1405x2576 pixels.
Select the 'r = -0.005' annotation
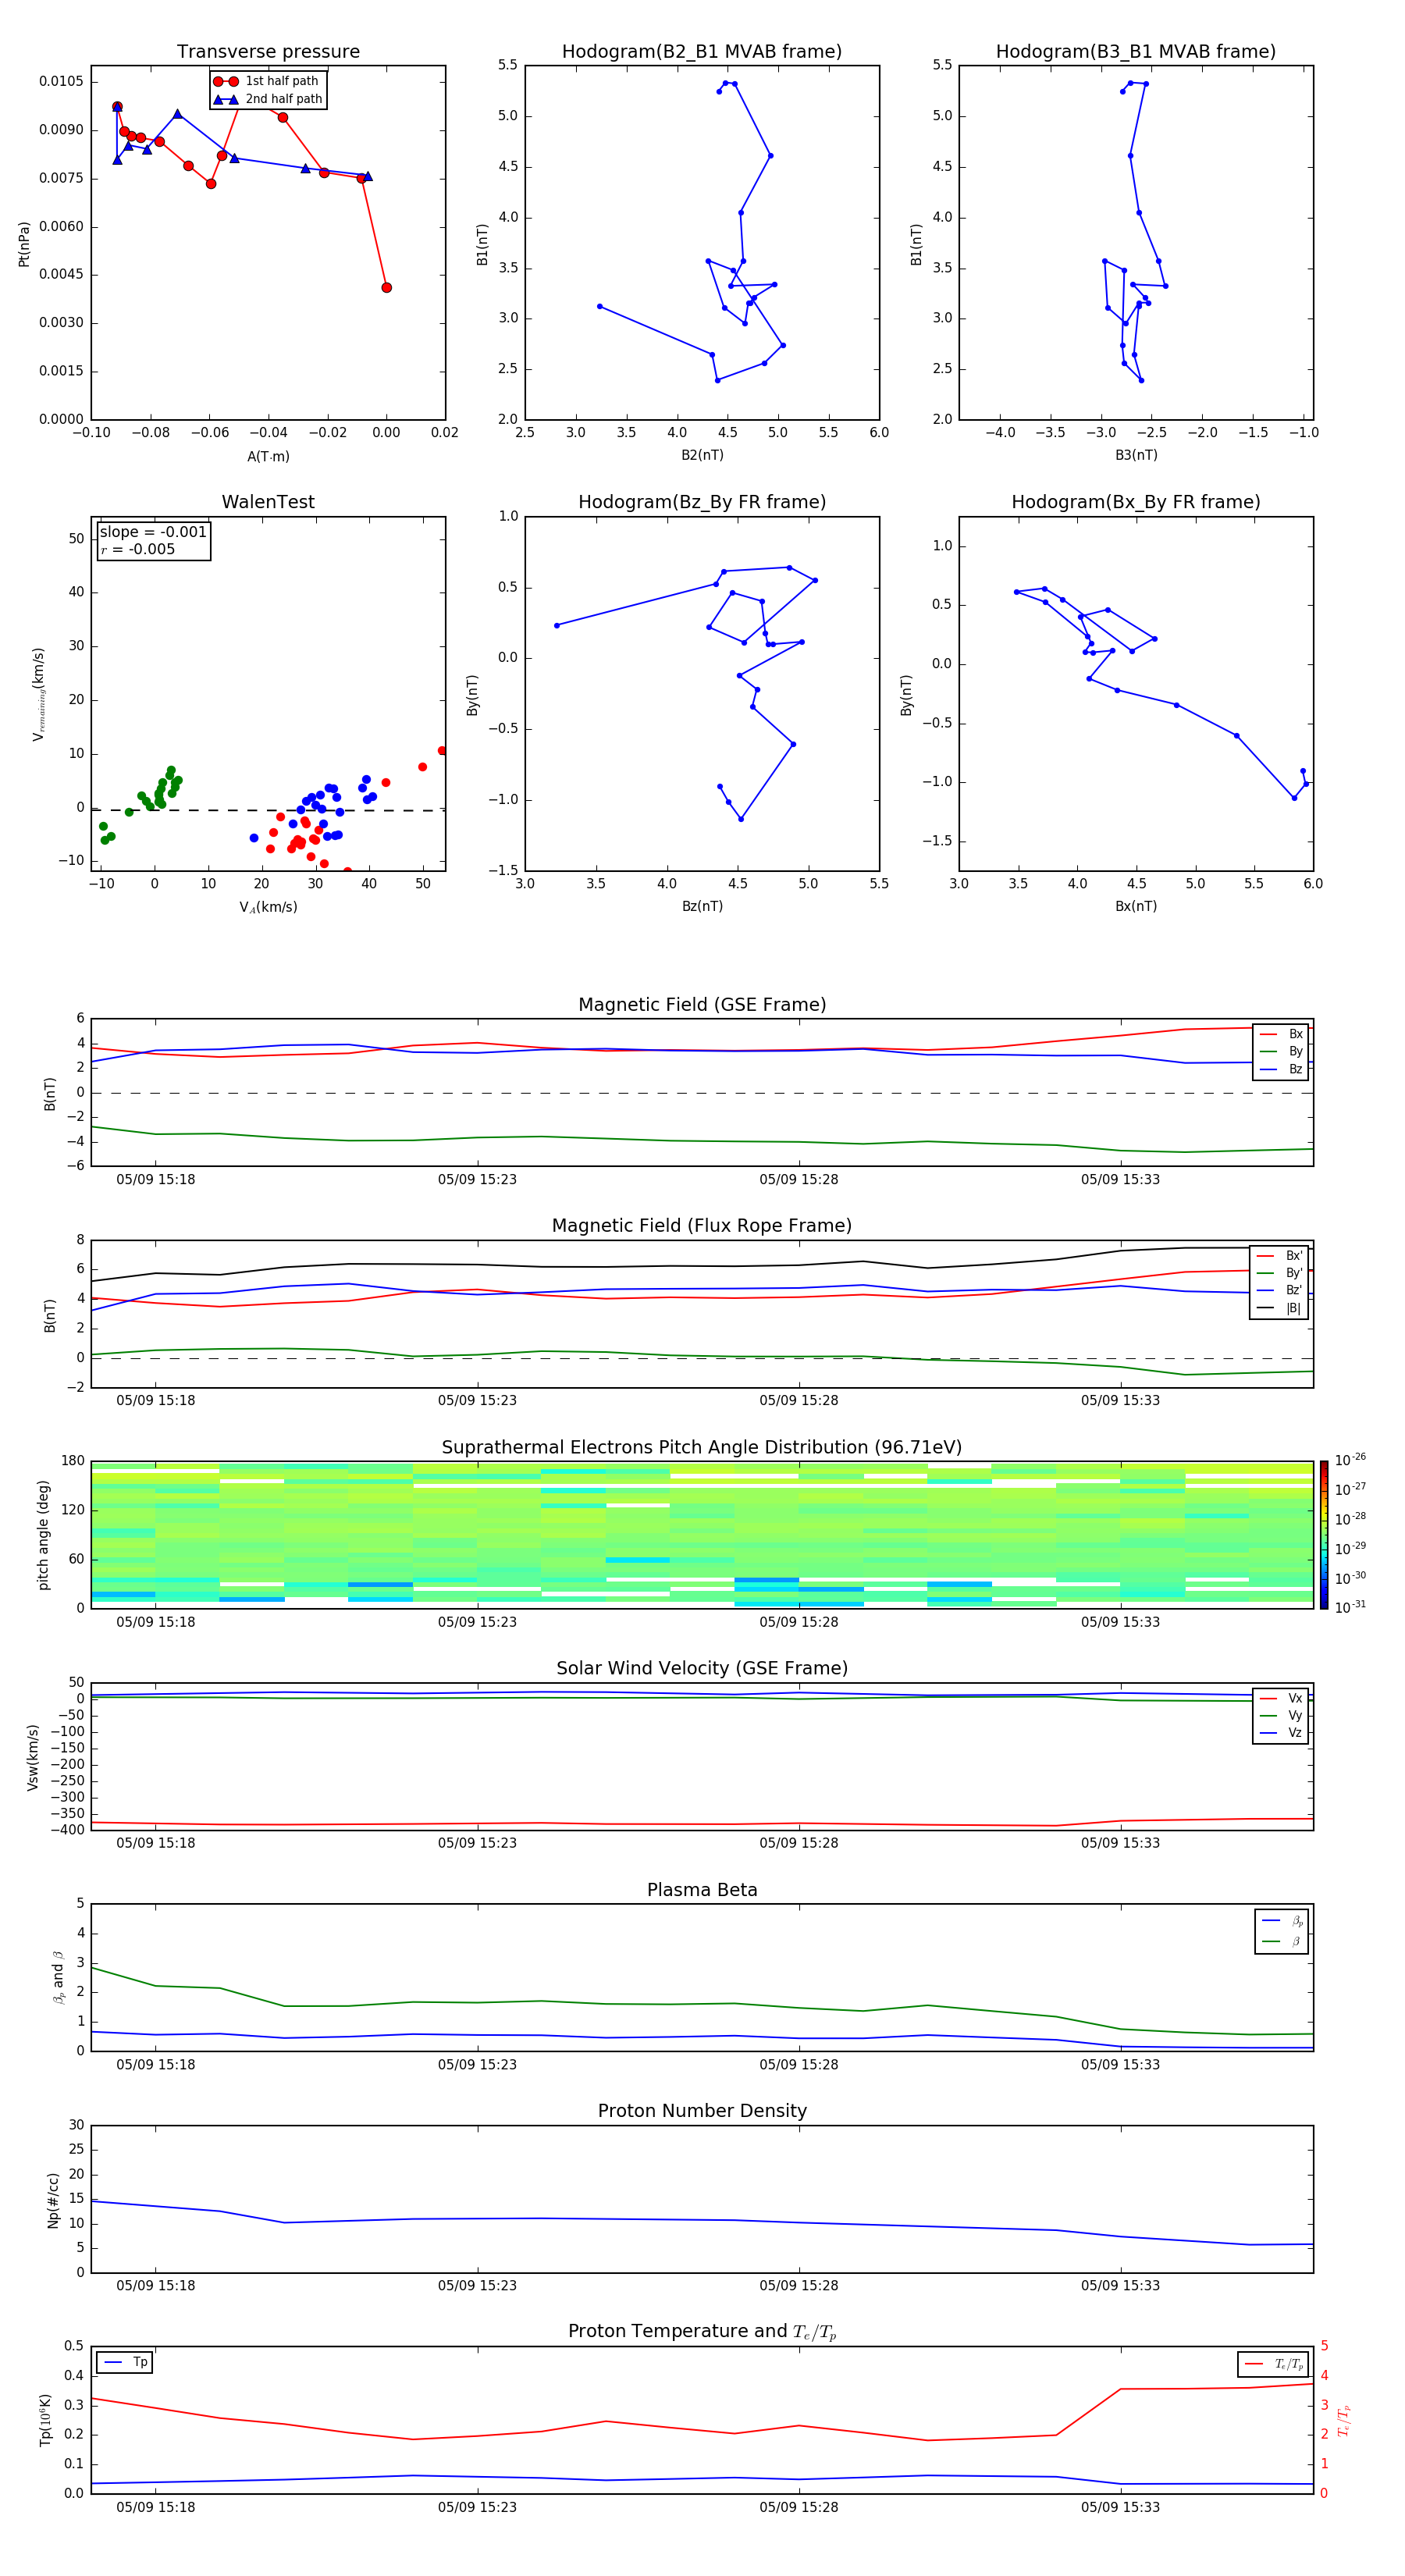(x=137, y=549)
